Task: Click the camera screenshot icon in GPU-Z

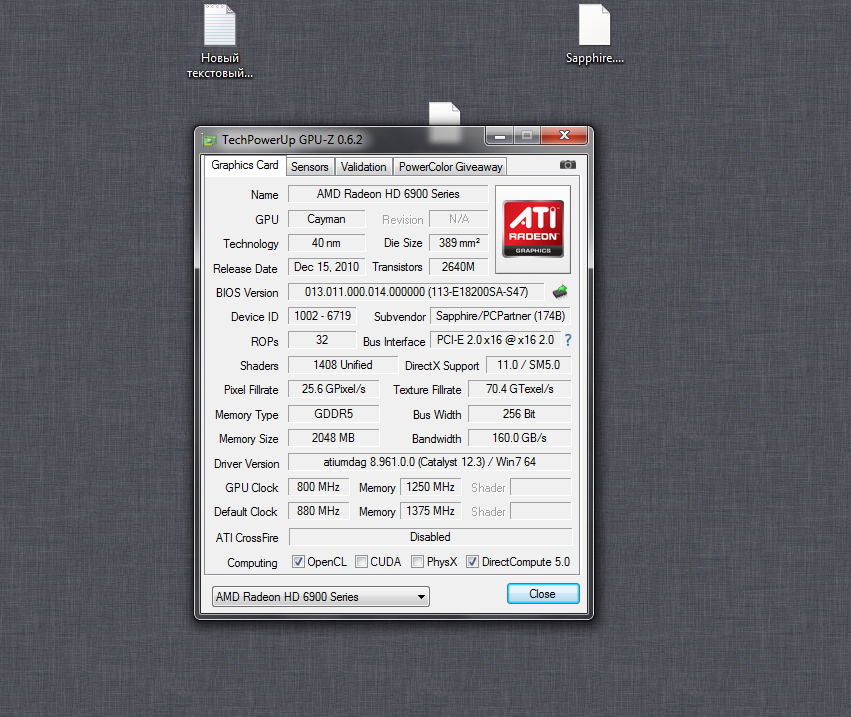Action: (568, 164)
